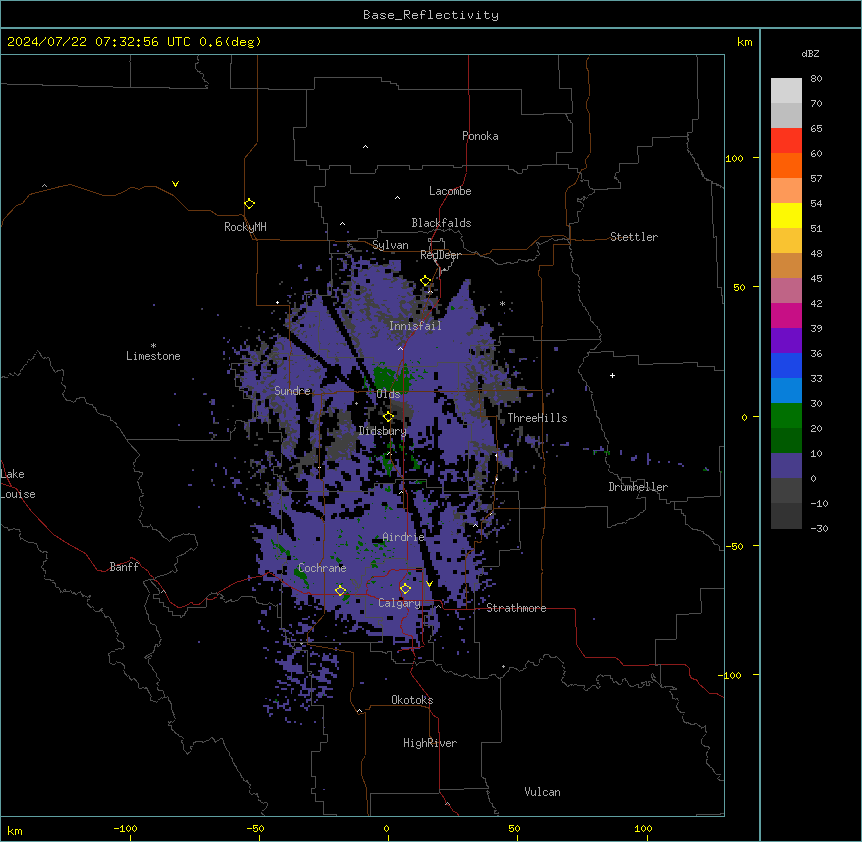Click the ThreeHills city label
Viewport: 862px width, 842px height.
coord(537,418)
